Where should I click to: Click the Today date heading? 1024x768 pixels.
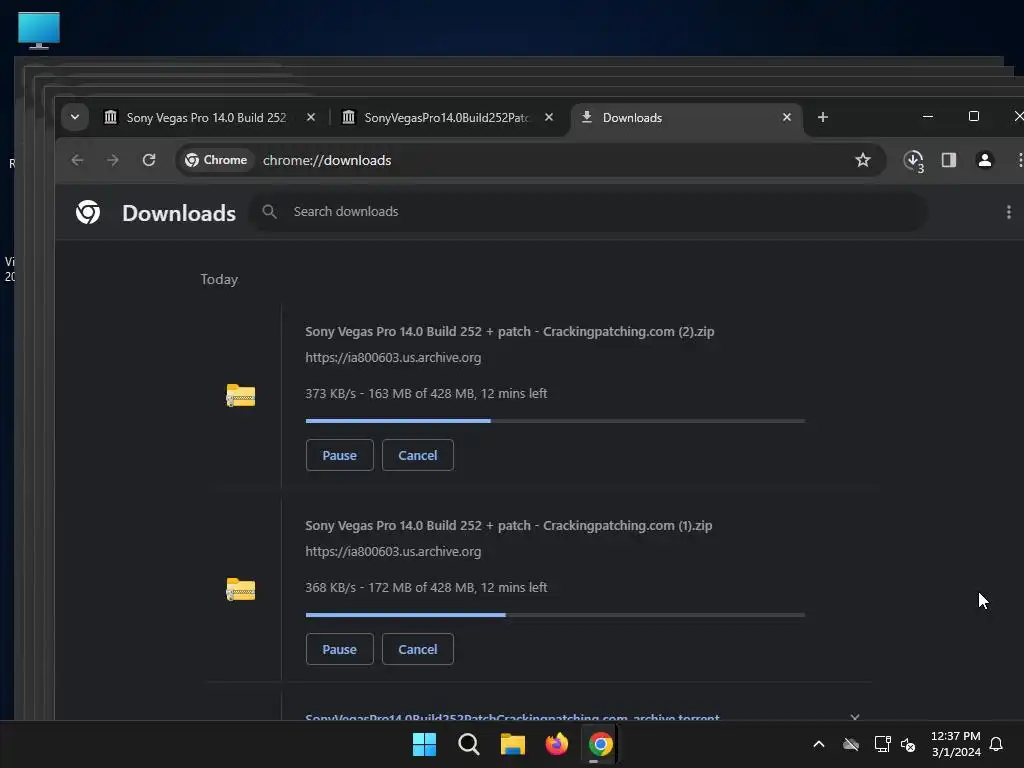point(219,280)
